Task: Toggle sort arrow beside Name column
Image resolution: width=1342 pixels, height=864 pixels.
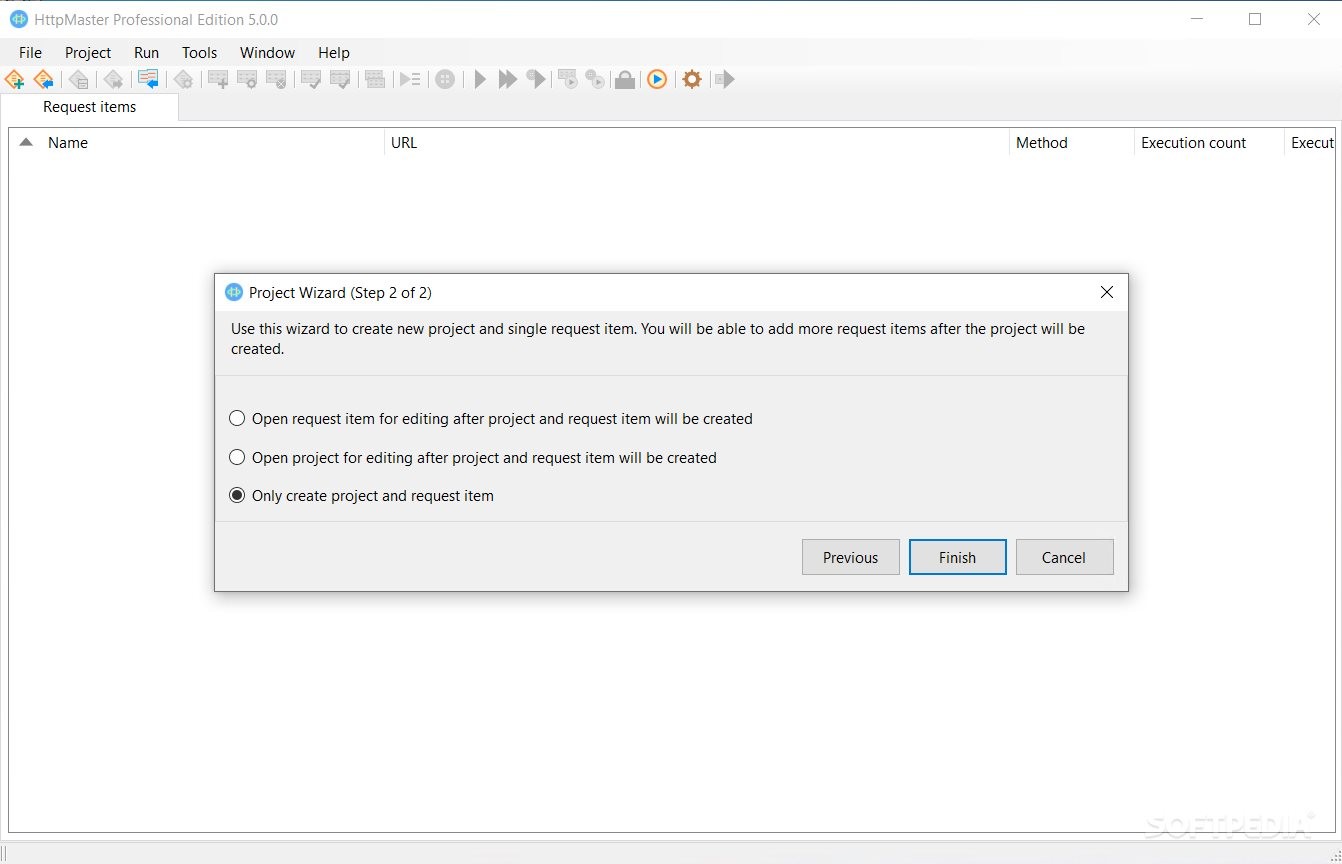Action: pos(26,142)
